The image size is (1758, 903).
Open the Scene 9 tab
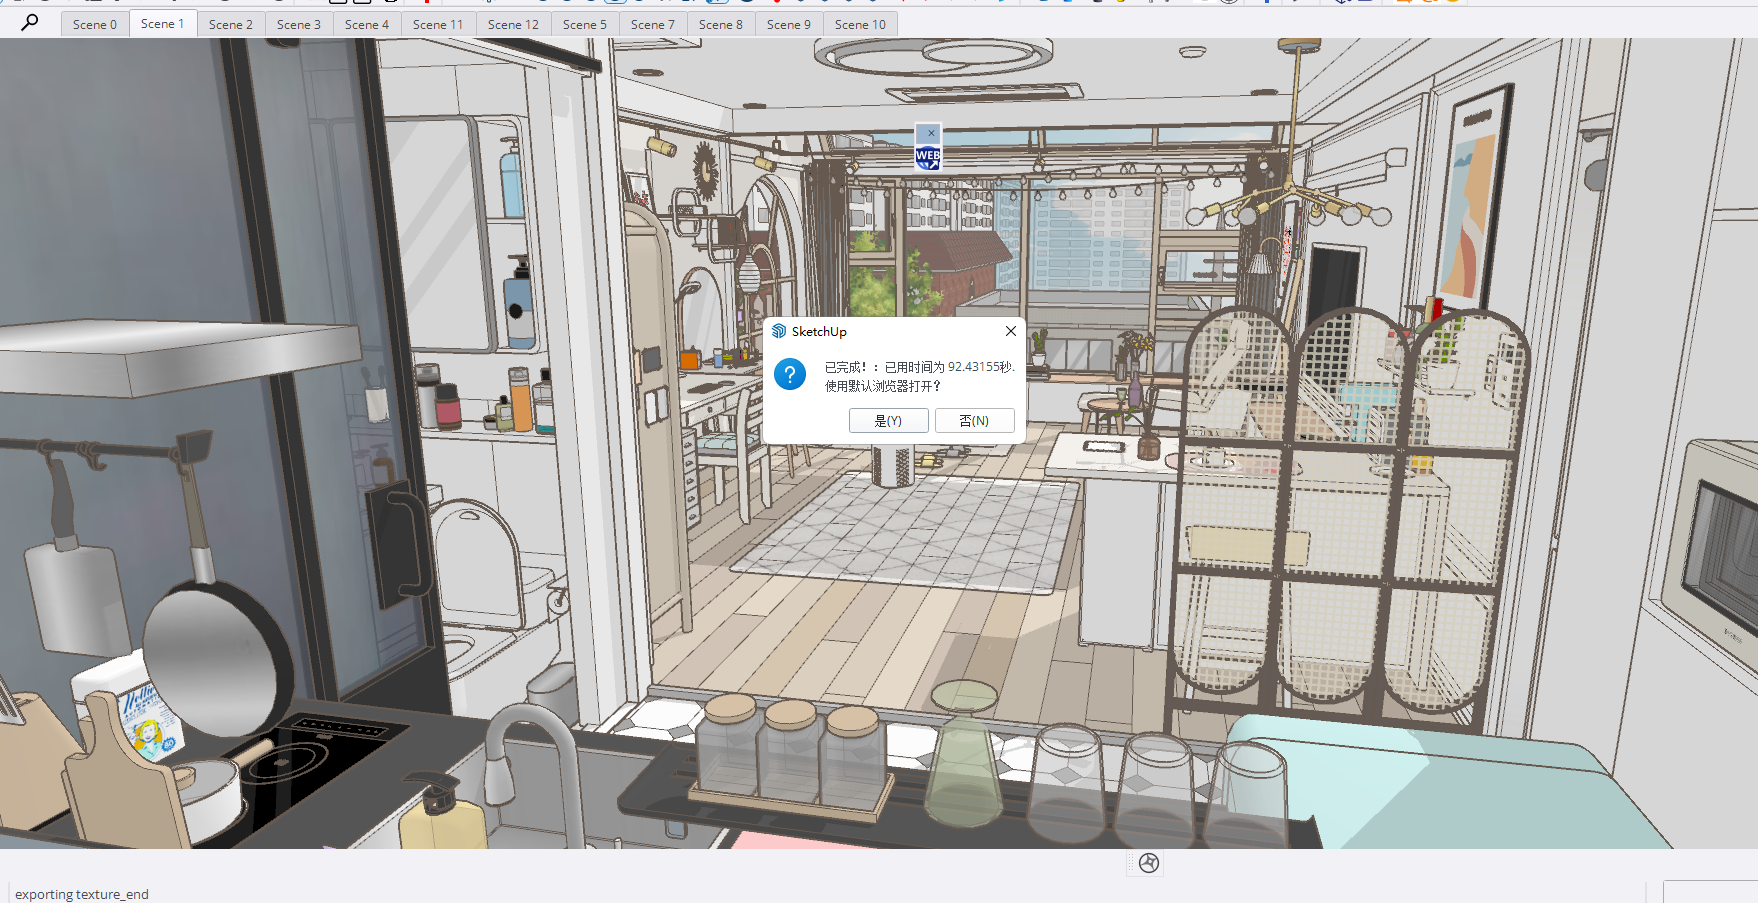pyautogui.click(x=788, y=24)
